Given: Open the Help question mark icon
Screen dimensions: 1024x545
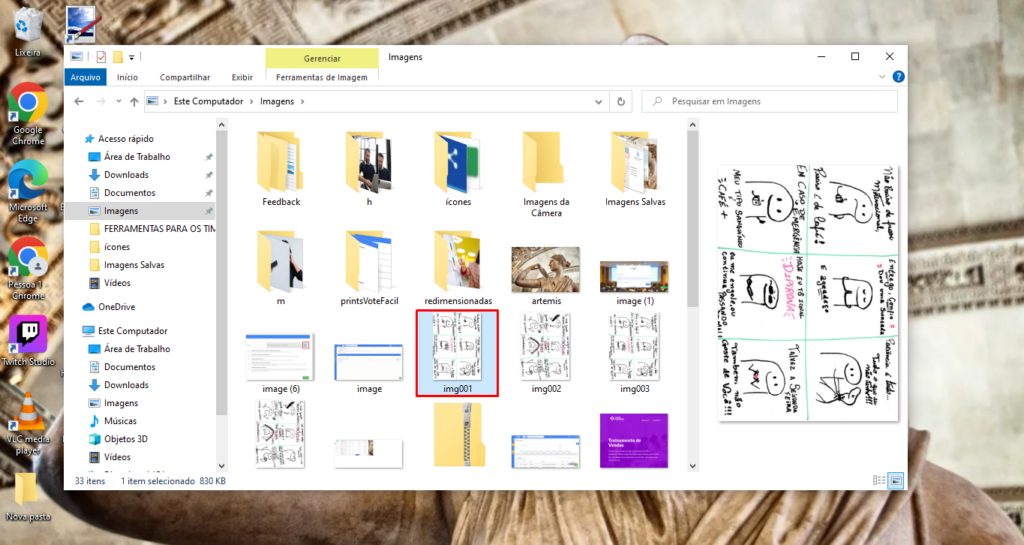Looking at the screenshot, I should click(899, 77).
